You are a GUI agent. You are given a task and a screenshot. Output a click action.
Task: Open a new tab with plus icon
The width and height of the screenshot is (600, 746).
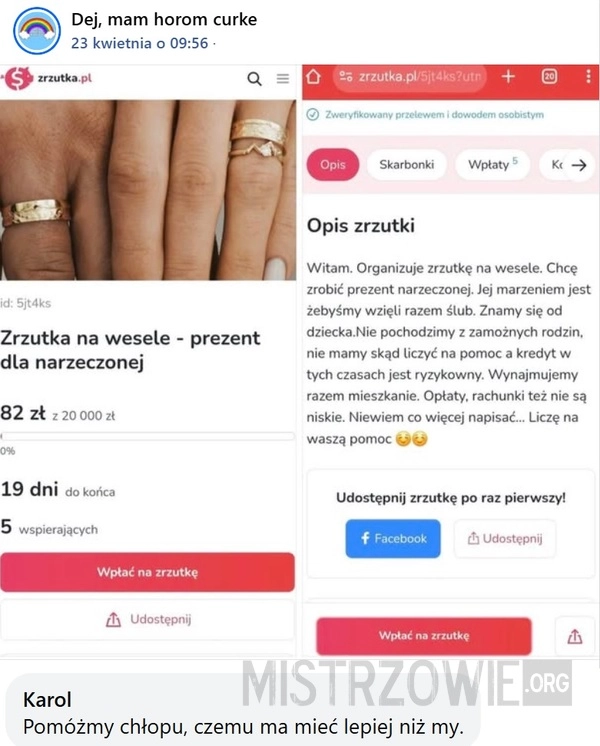click(x=508, y=76)
